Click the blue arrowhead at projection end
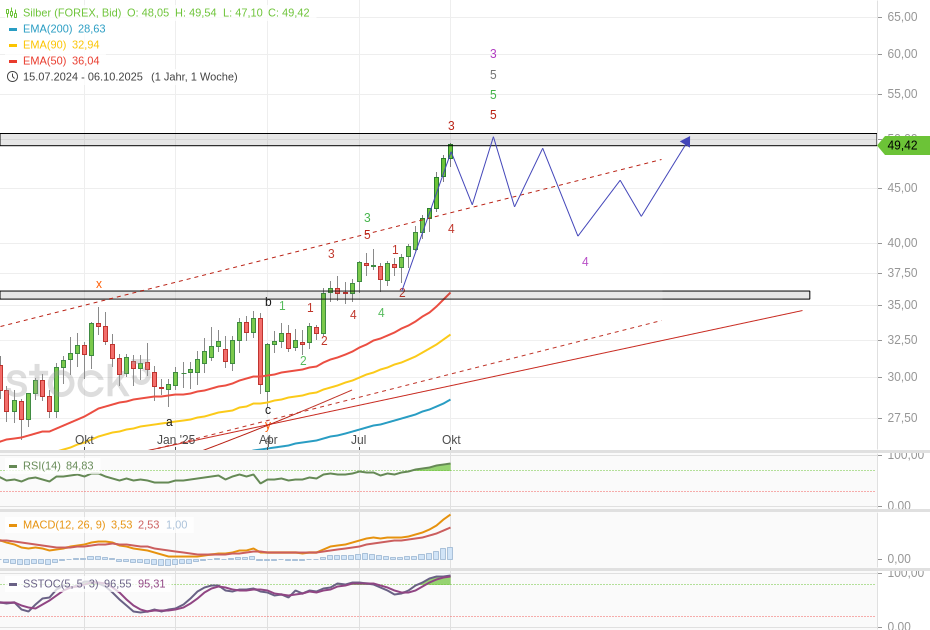Viewport: 930px width, 630px height. click(x=685, y=142)
